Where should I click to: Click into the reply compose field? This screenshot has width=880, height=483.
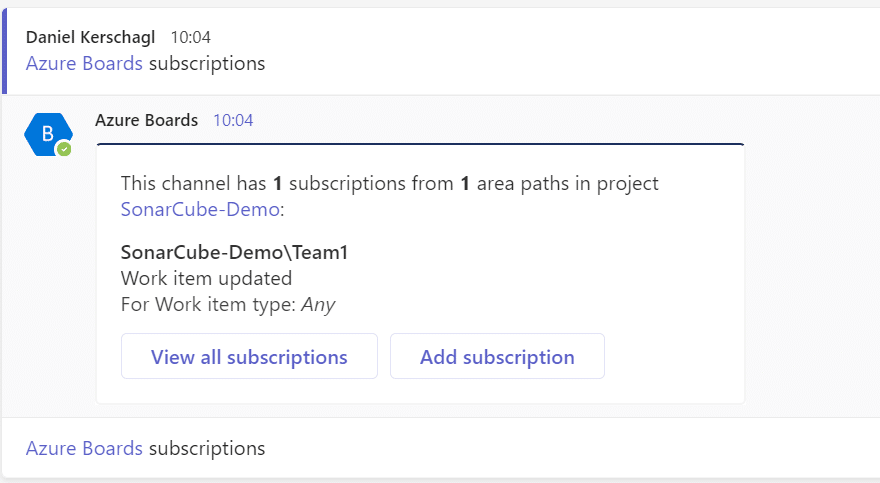(440, 448)
